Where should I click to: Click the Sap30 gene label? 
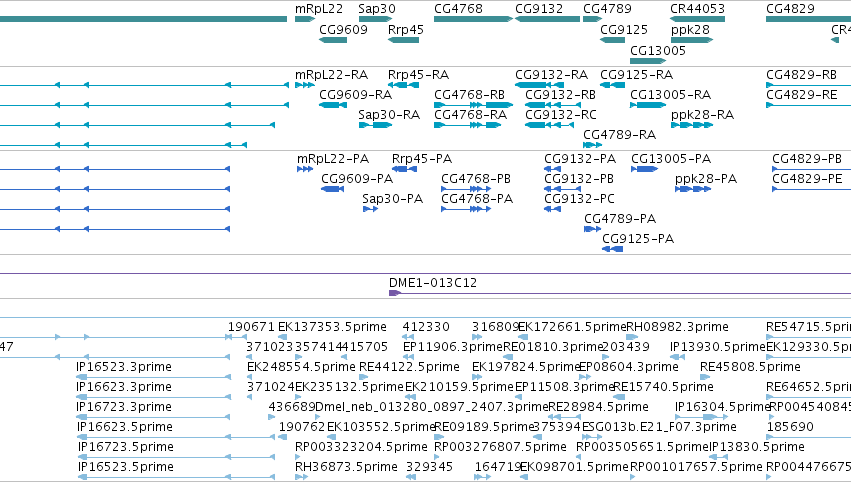pyautogui.click(x=377, y=9)
